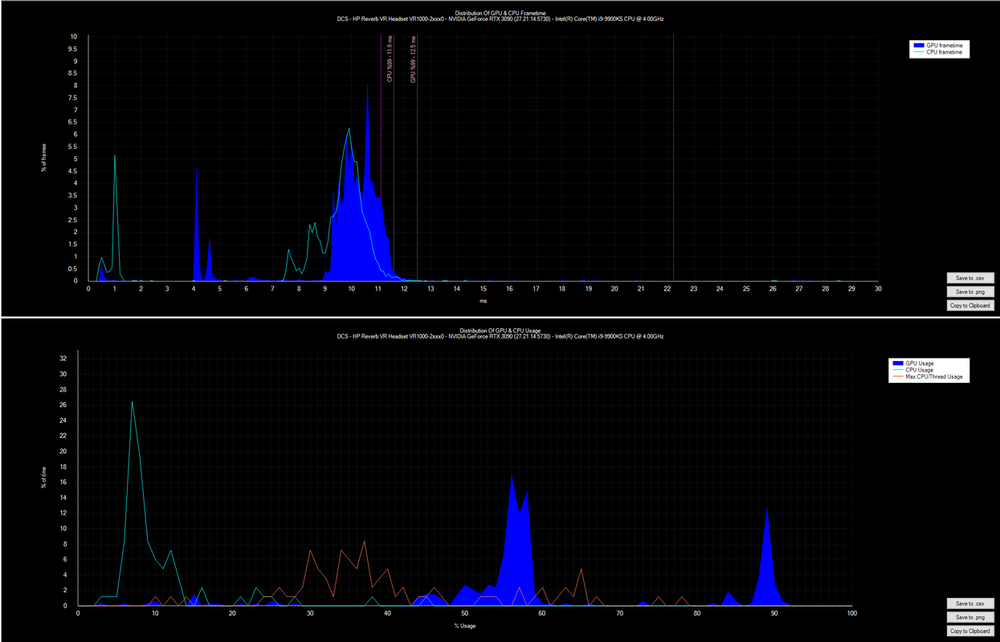Viewport: 1000px width, 642px height.
Task: Click the DCS HP Reverb subtitle of frametime chart
Action: tap(500, 19)
